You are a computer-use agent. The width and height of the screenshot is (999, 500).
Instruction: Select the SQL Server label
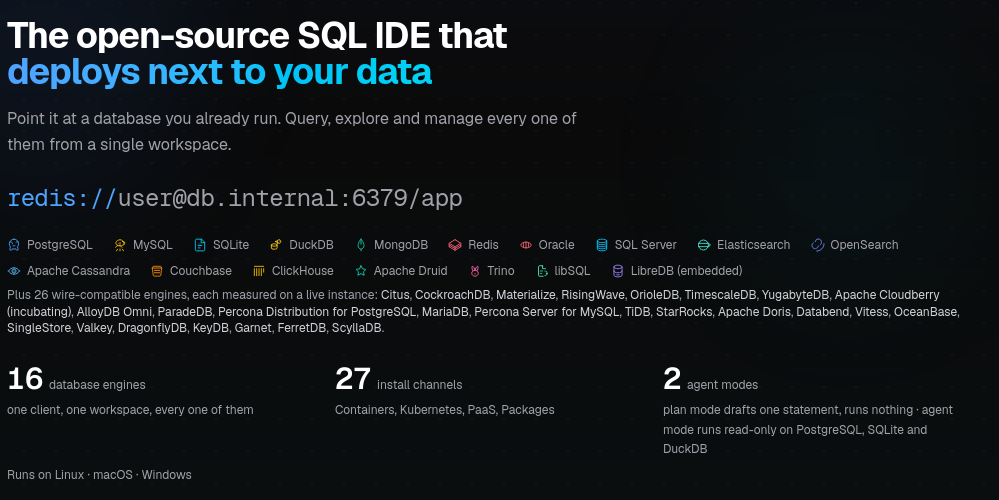pyautogui.click(x=645, y=245)
